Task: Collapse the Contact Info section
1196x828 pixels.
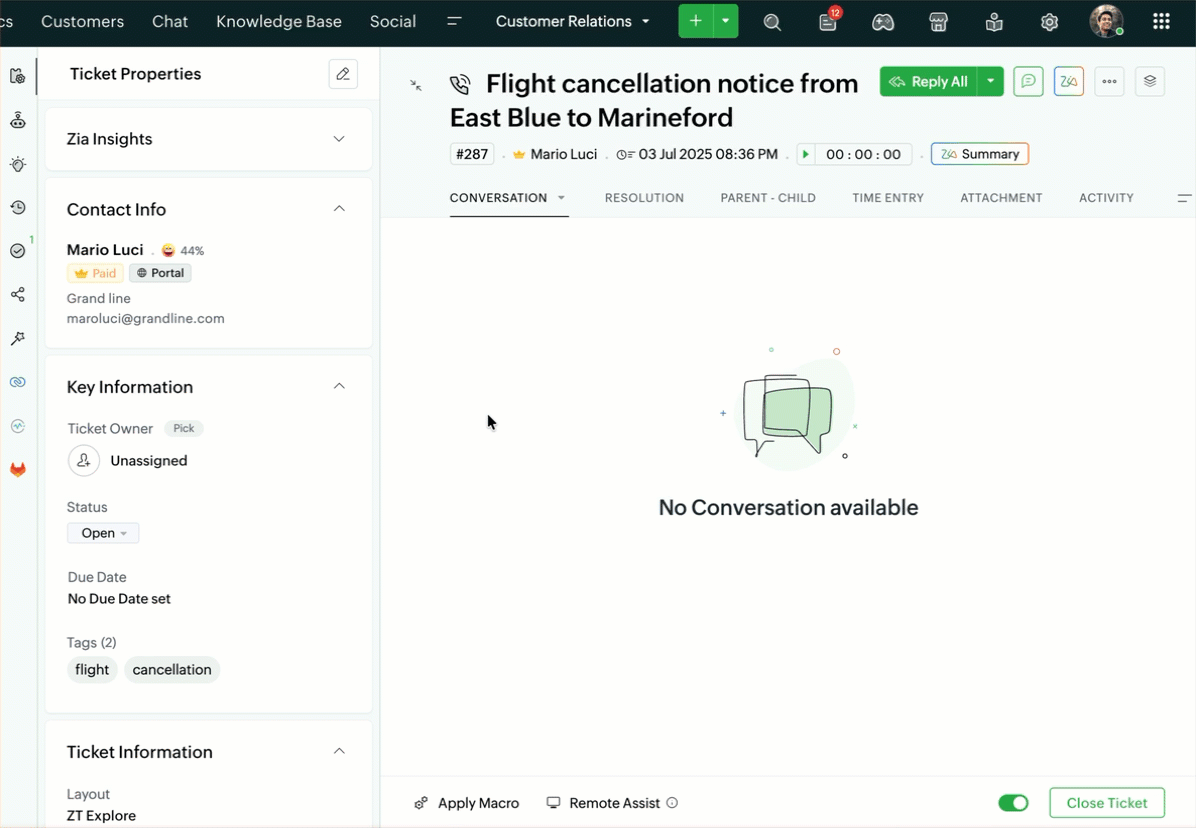Action: point(339,209)
